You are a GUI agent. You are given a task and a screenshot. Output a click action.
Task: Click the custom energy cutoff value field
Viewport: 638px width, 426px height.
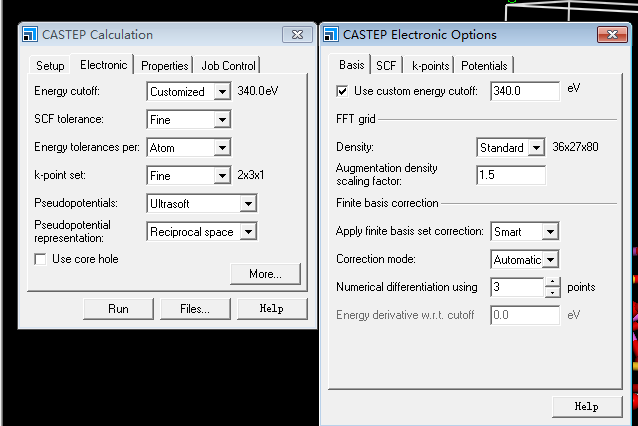[x=525, y=91]
